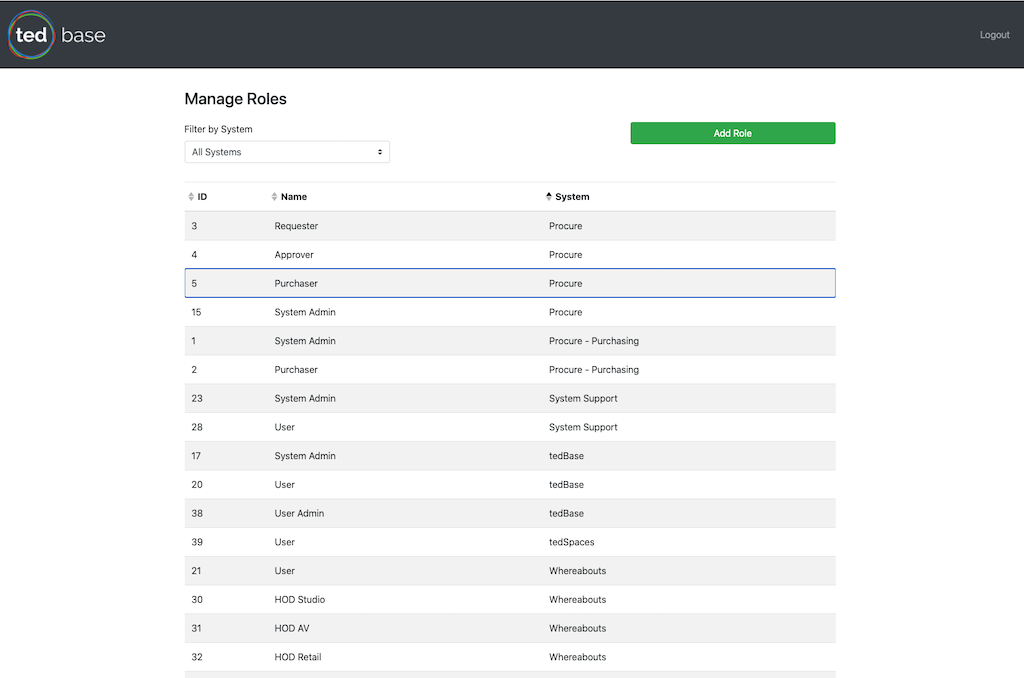The image size is (1024, 678).
Task: Click the Logout link
Action: tap(994, 35)
